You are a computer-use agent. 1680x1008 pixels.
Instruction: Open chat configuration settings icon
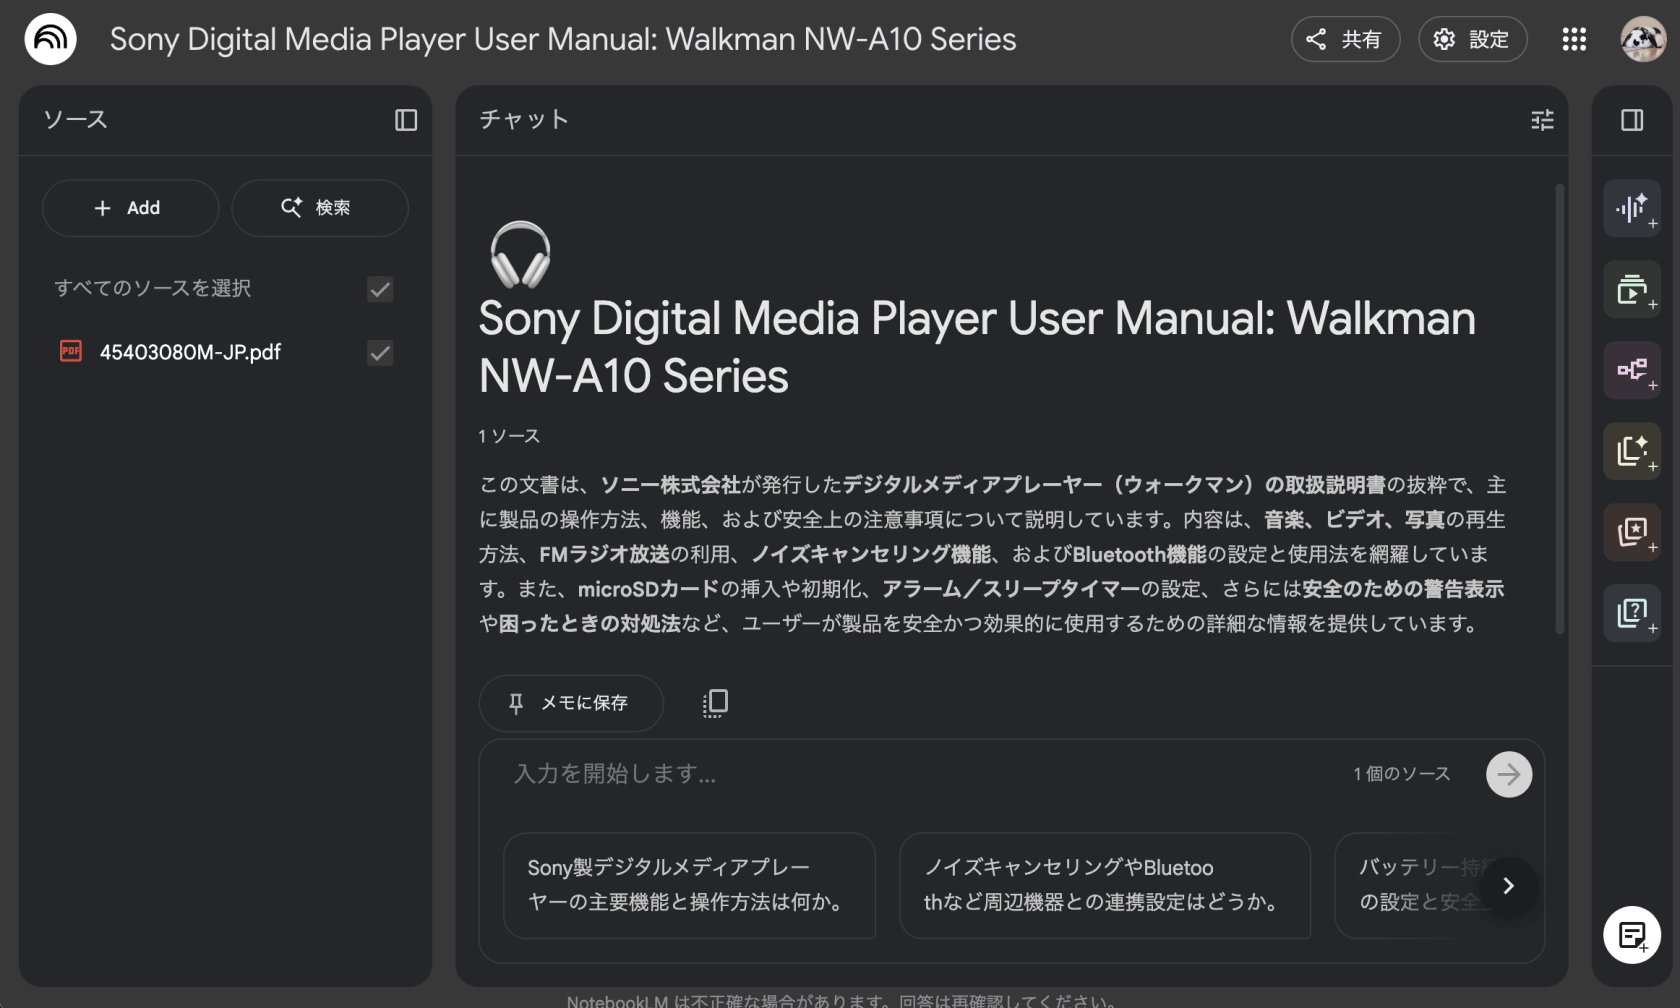1542,120
